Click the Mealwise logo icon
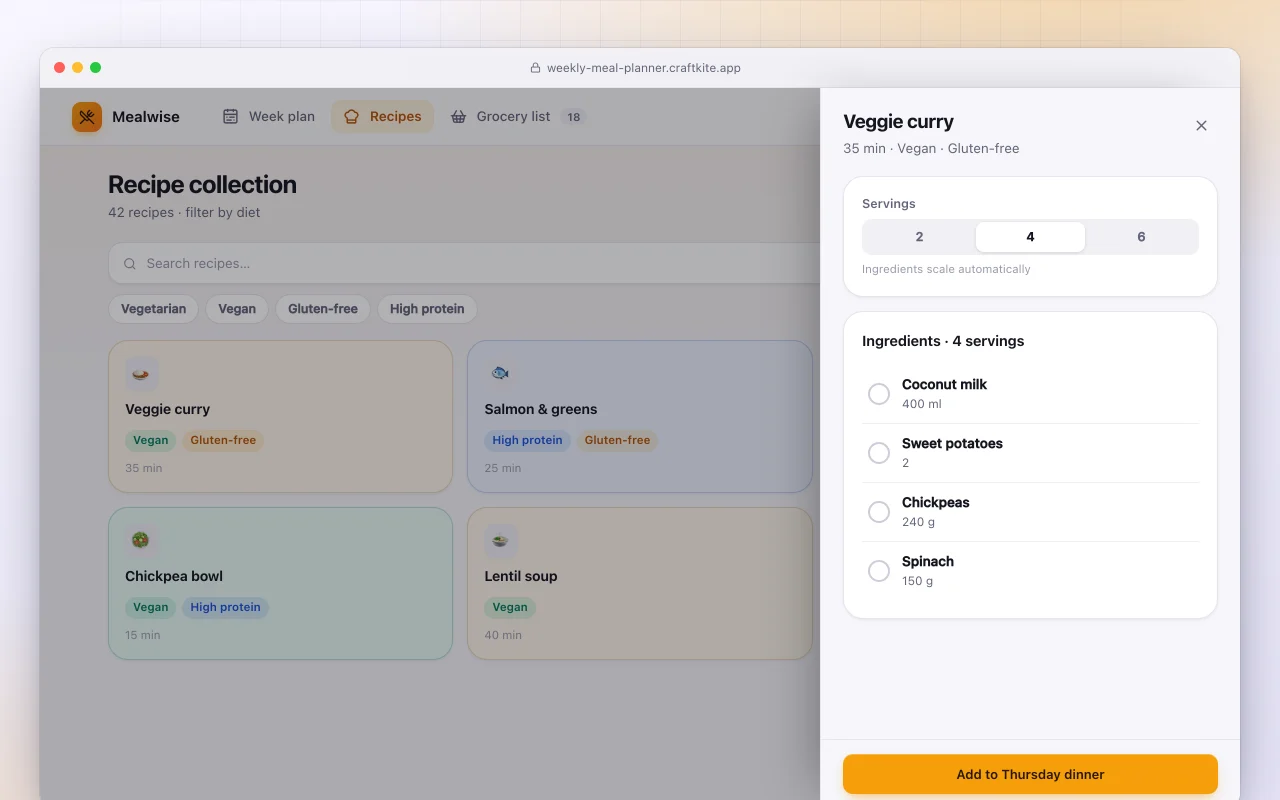Viewport: 1280px width, 800px height. 87,117
